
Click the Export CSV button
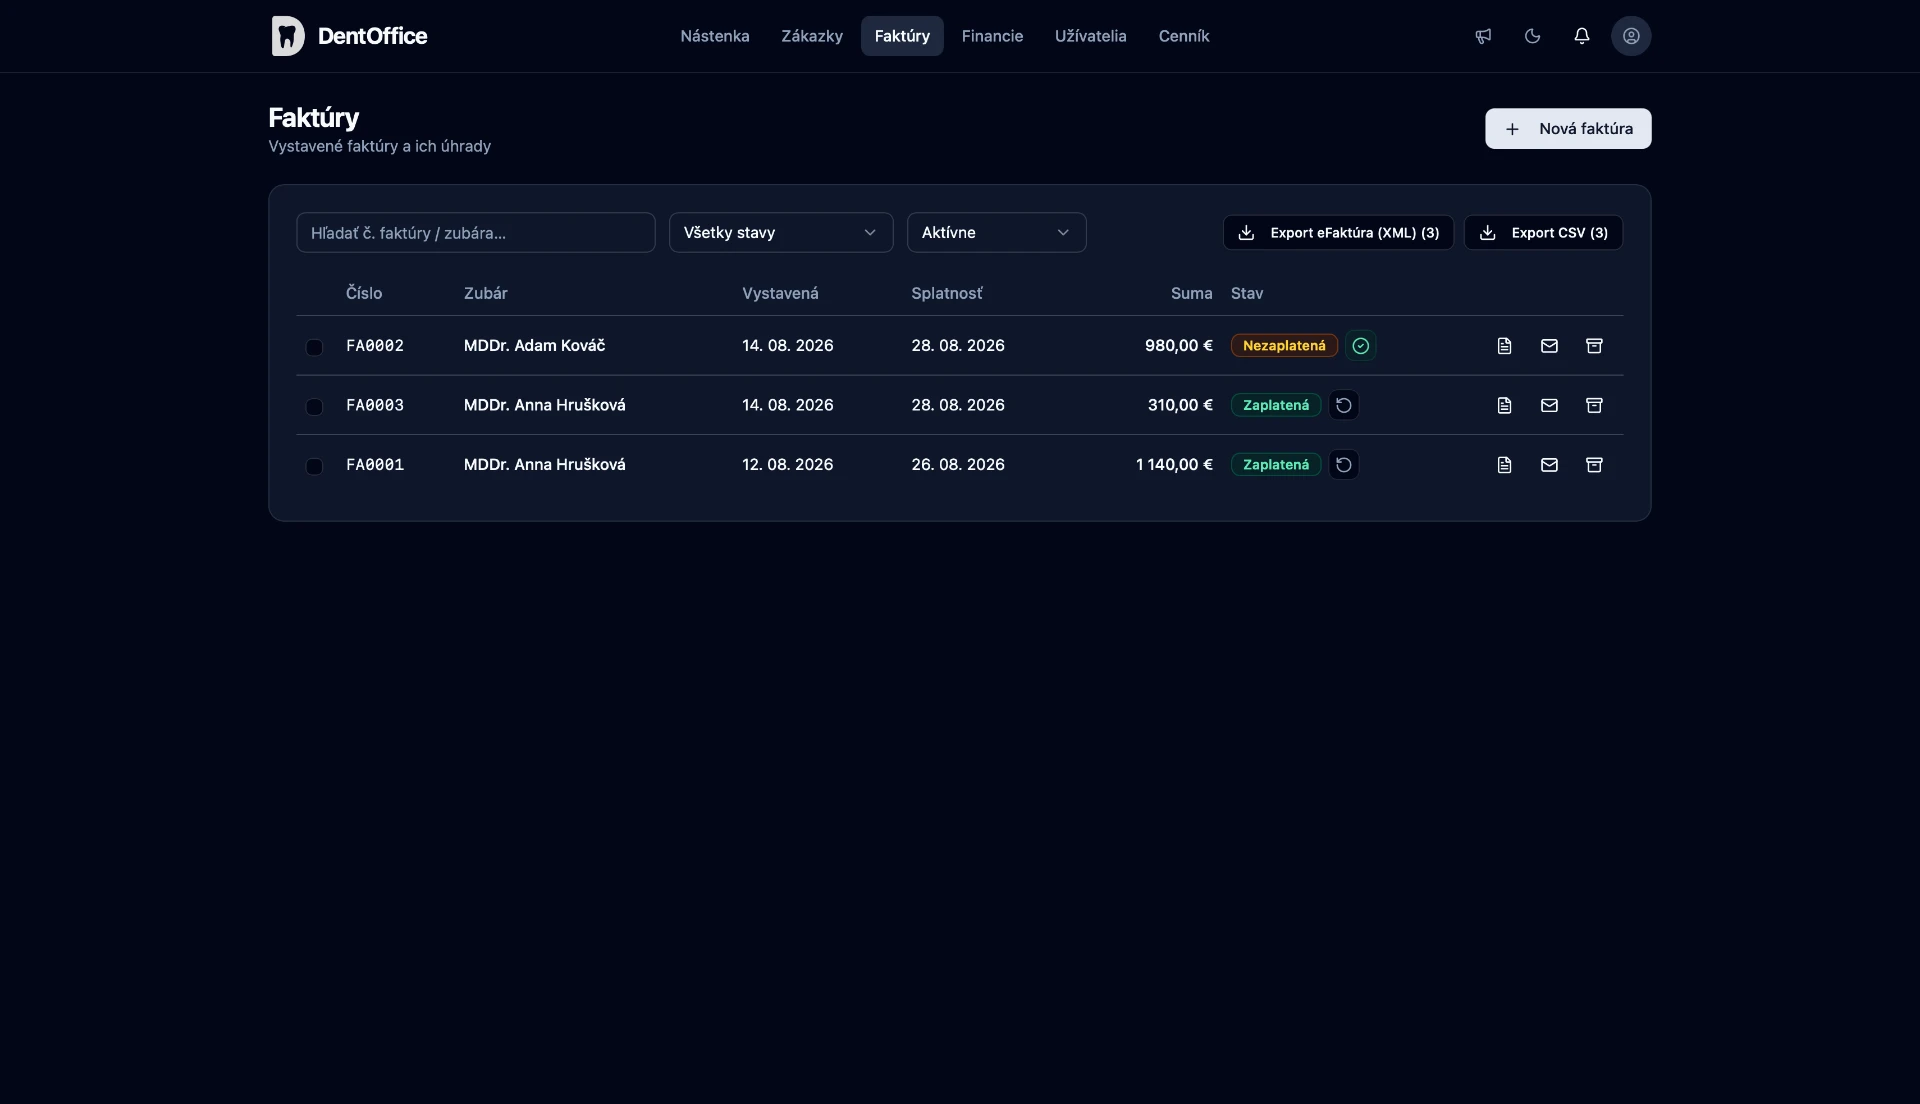click(1543, 232)
